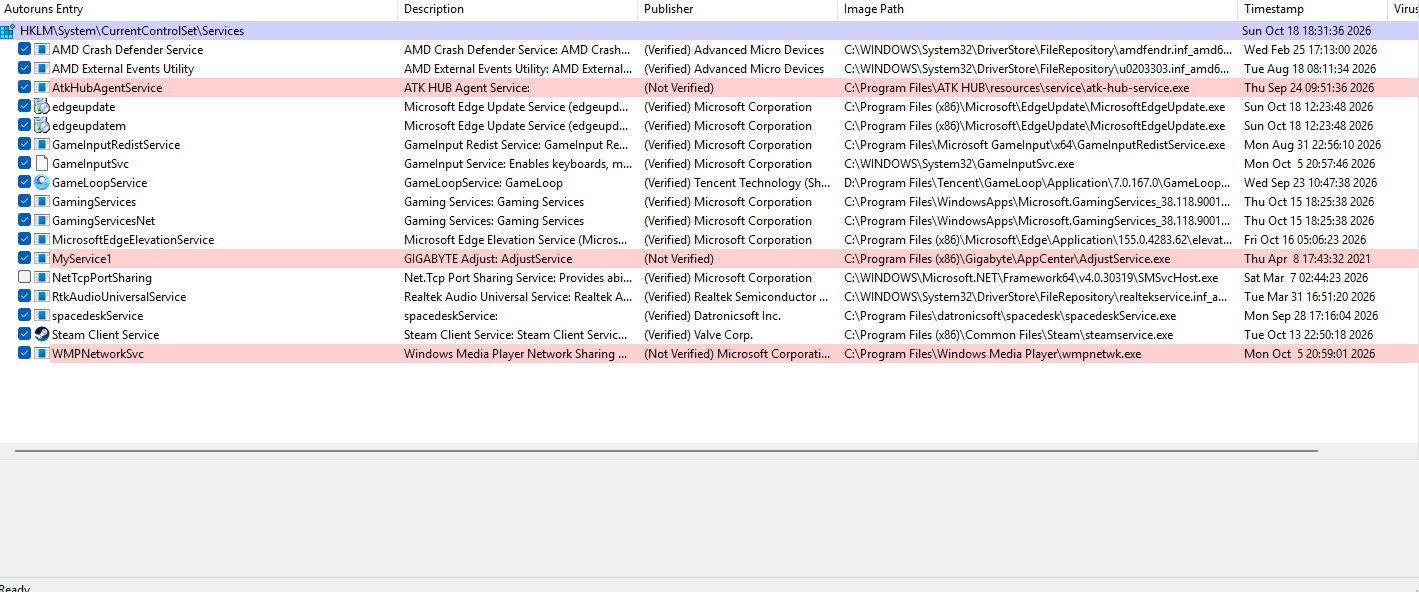Viewport: 1419px width, 592px height.
Task: Uncheck the WMPNetworkSvc checkbox
Action: tap(24, 354)
